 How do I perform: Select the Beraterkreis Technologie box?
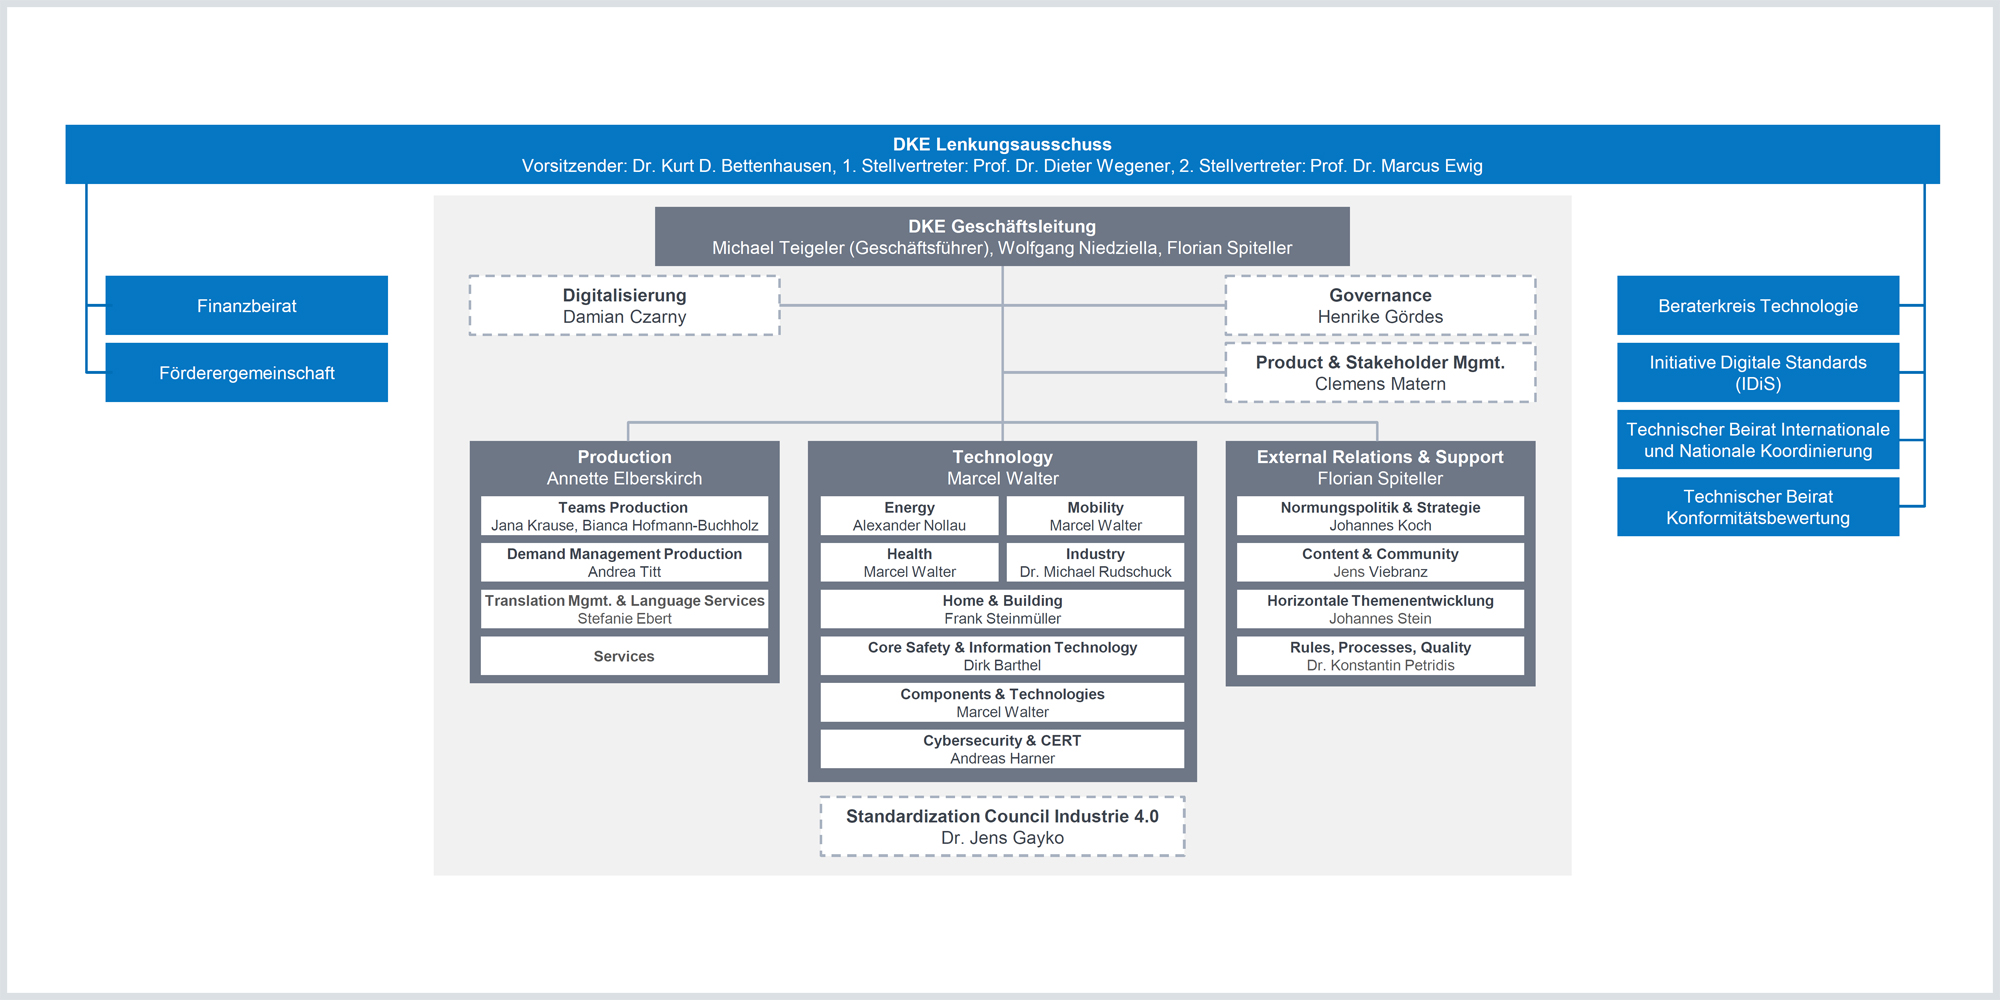(x=1758, y=306)
